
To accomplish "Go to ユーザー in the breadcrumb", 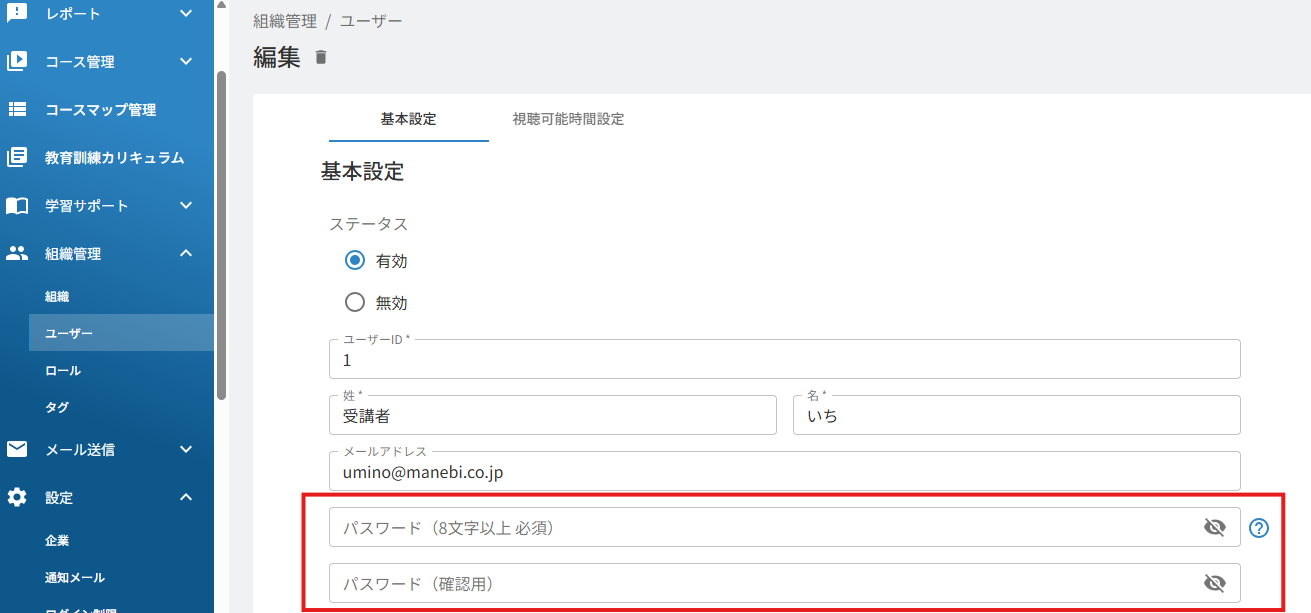I will [371, 20].
